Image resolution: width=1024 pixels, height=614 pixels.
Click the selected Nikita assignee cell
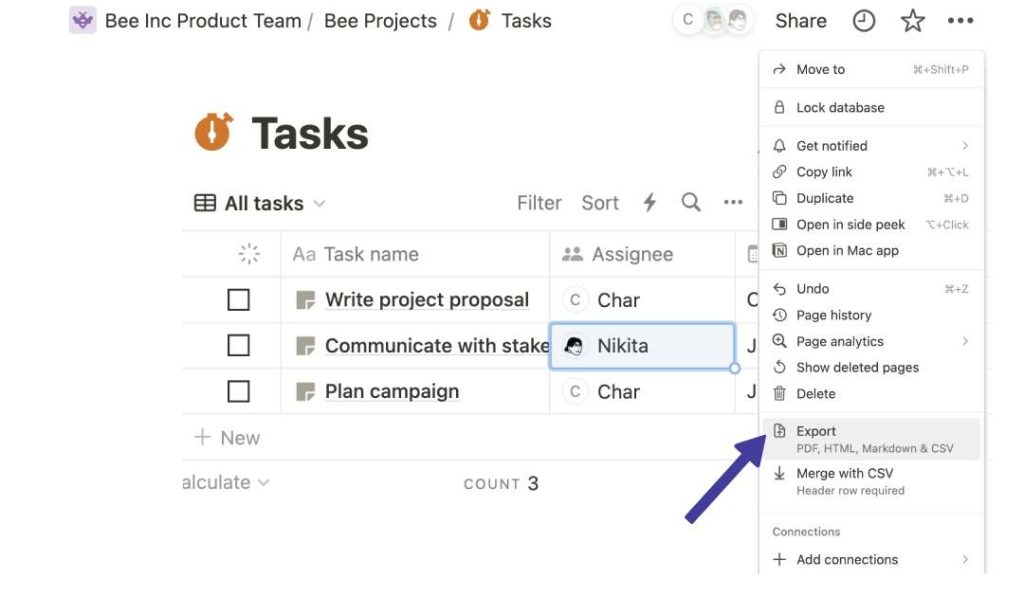[641, 345]
